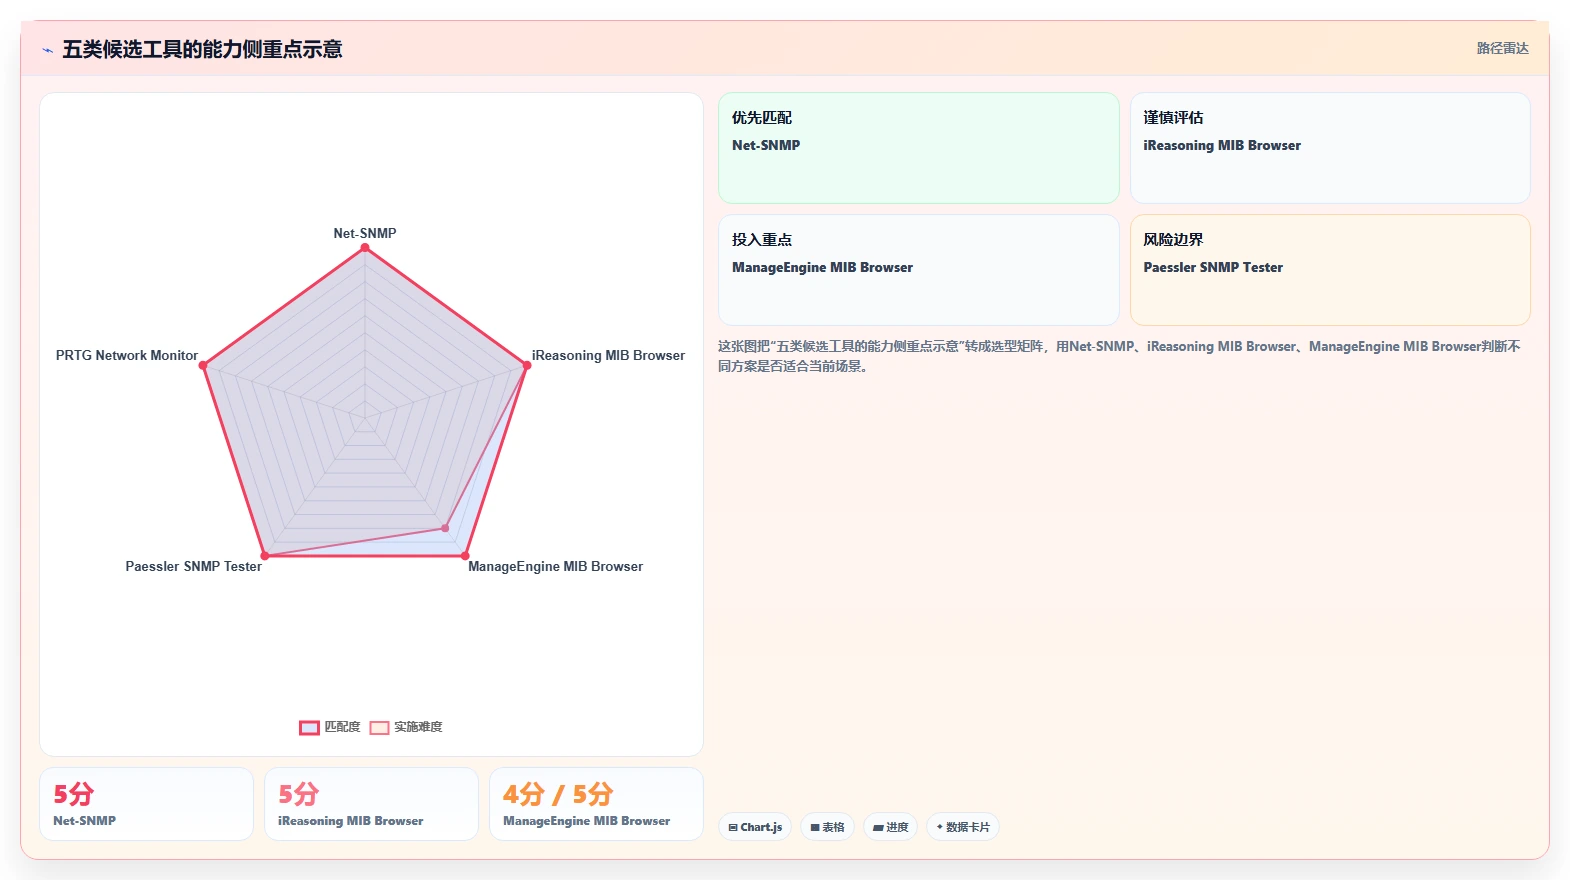This screenshot has width=1570, height=880.
Task: Click the 数据卡片 tag
Action: click(x=962, y=827)
